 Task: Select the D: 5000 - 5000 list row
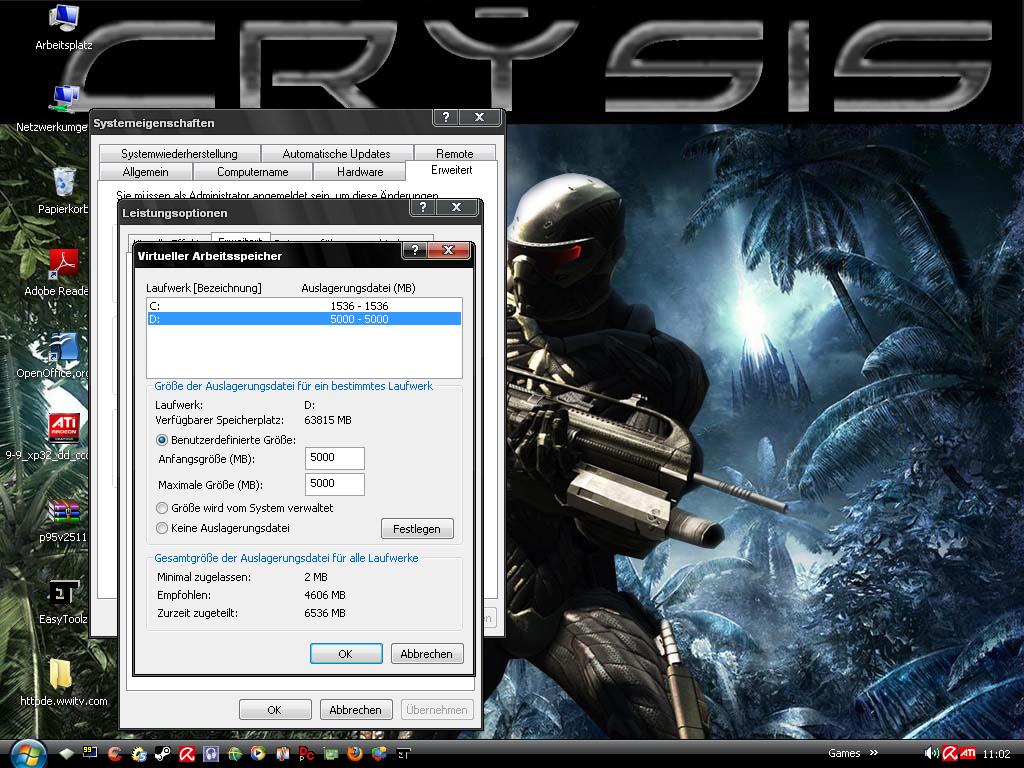pos(304,319)
